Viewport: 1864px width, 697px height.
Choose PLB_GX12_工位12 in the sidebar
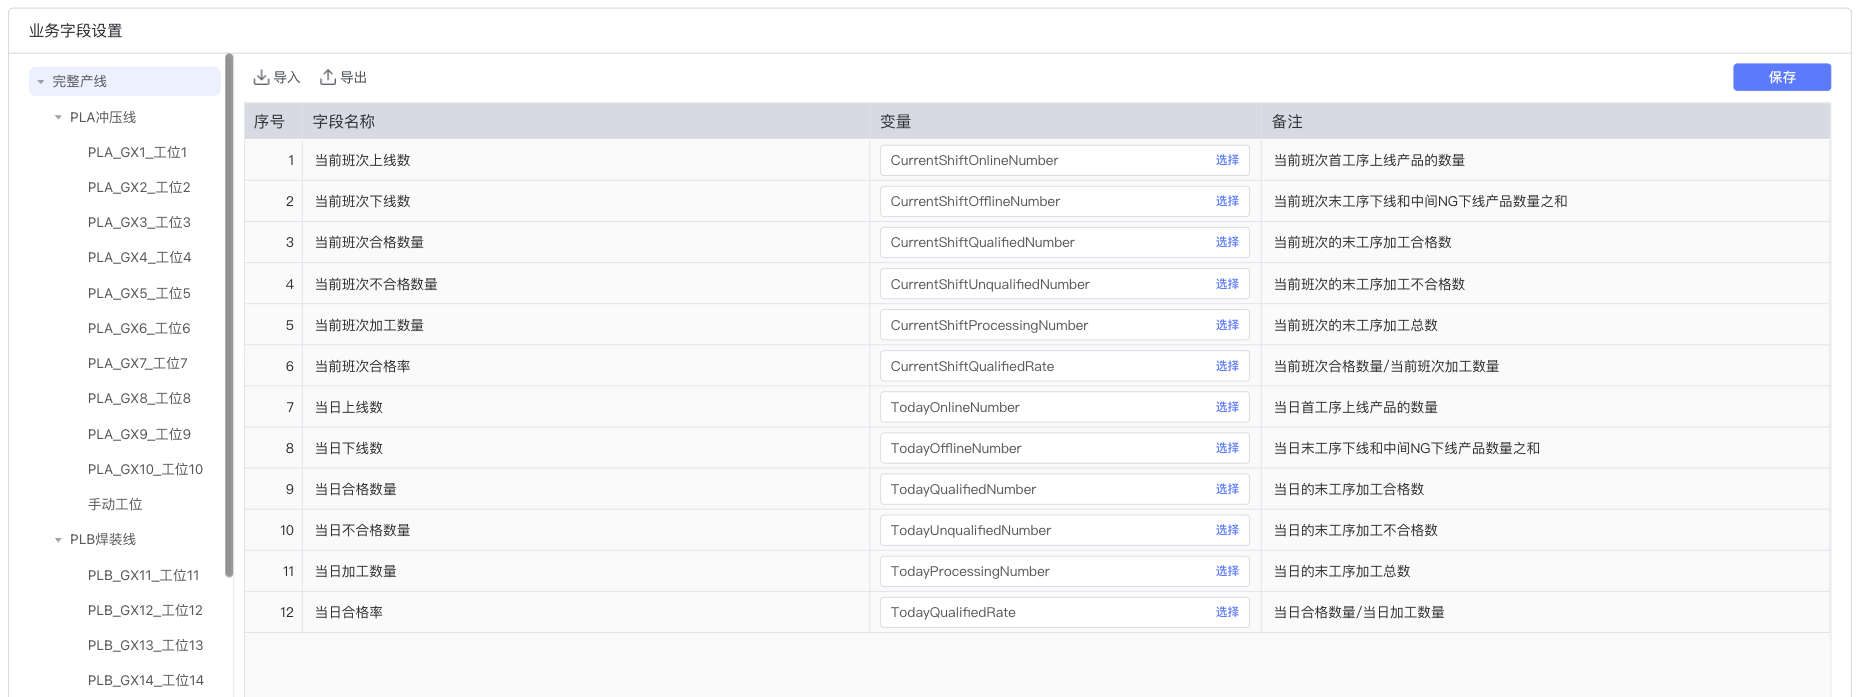click(145, 611)
